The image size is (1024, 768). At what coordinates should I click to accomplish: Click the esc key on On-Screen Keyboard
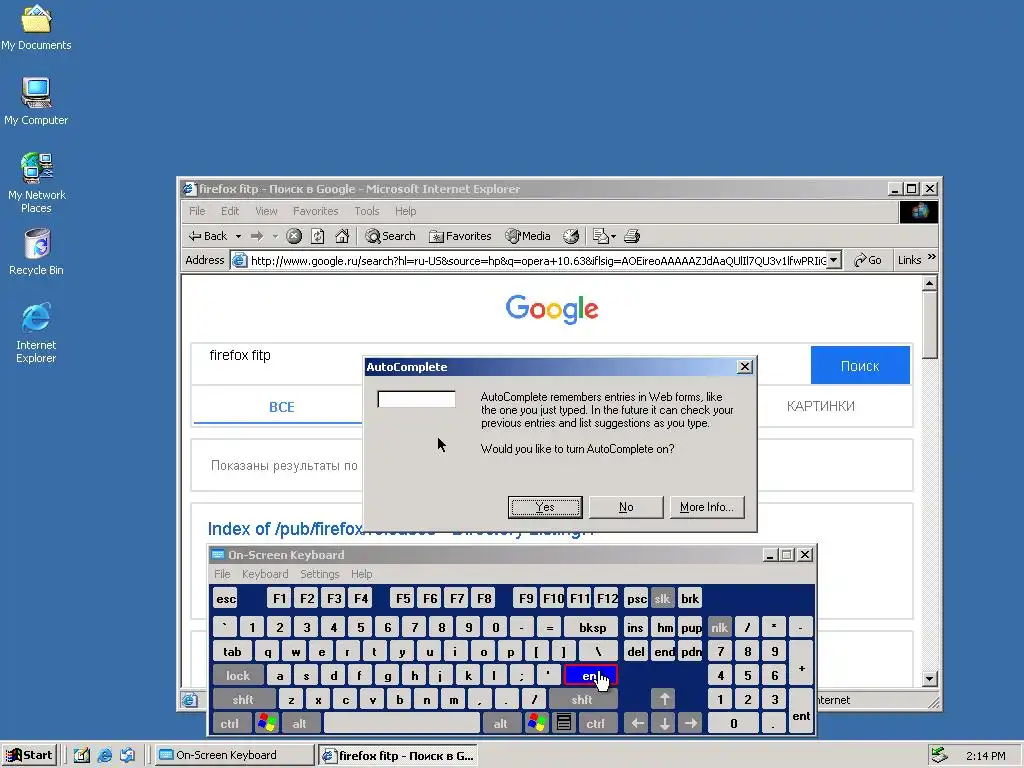[226, 598]
